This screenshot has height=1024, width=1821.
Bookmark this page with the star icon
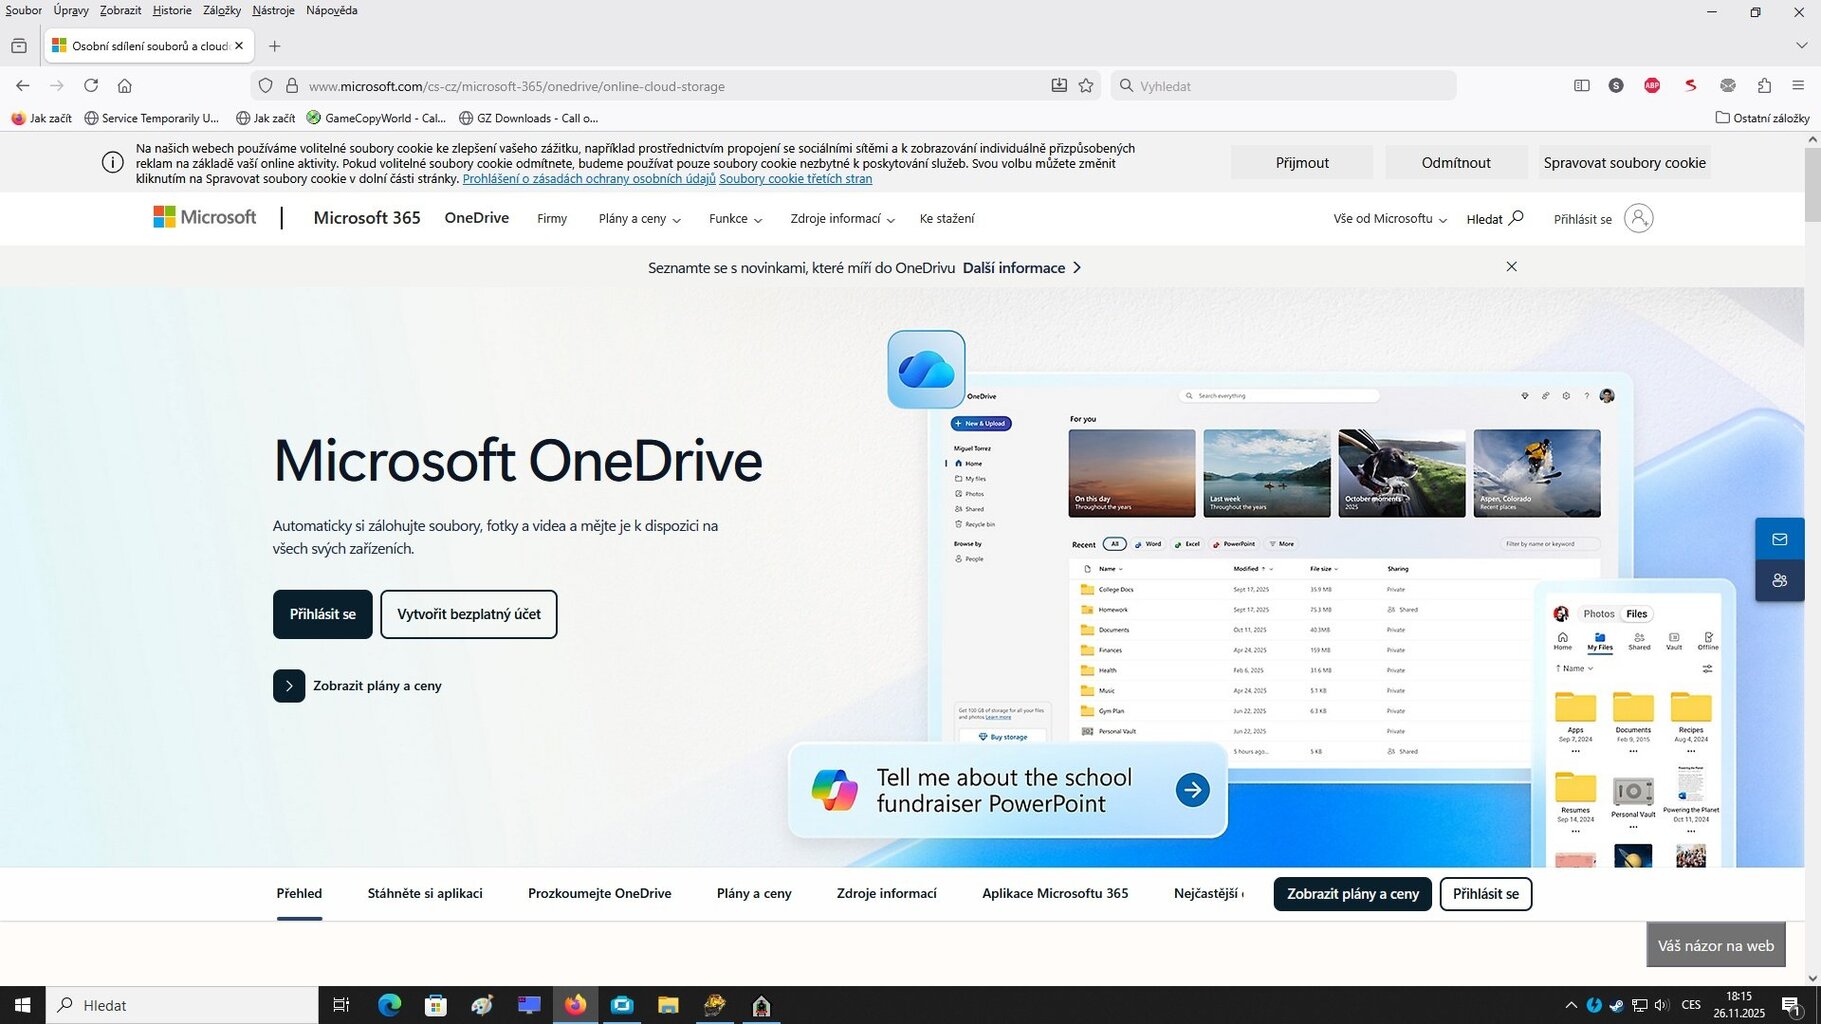(x=1086, y=86)
